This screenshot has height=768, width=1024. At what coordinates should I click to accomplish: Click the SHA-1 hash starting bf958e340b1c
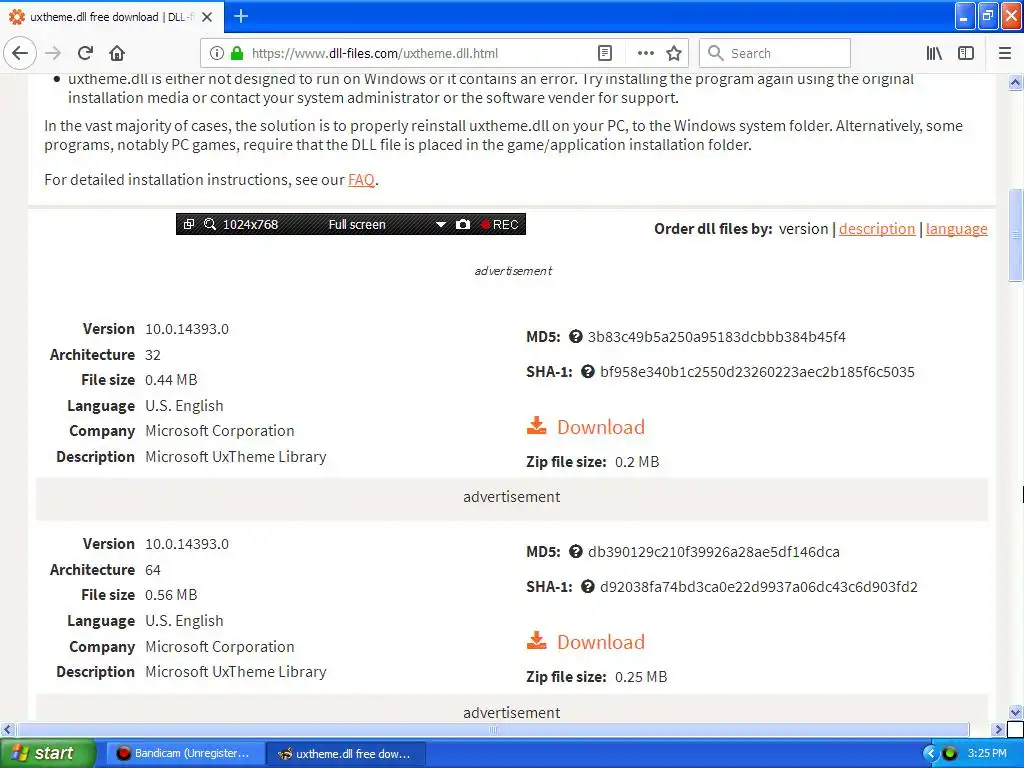point(757,372)
